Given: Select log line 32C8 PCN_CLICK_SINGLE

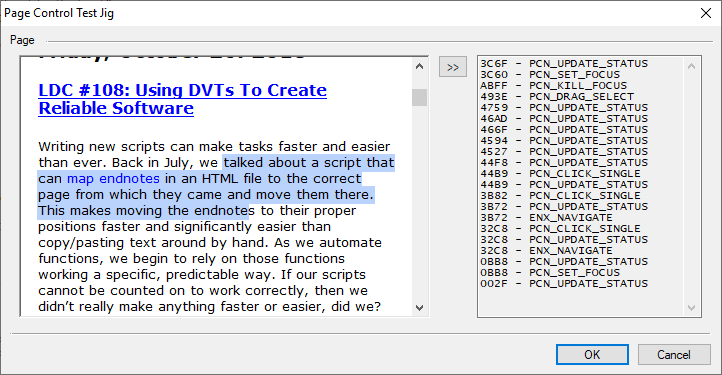Looking at the screenshot, I should point(560,229).
